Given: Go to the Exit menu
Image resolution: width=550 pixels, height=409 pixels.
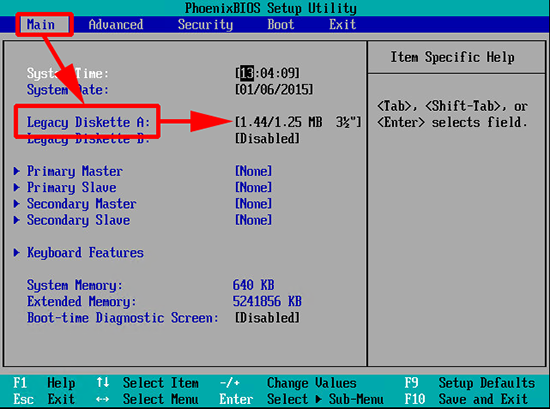Looking at the screenshot, I should click(342, 25).
